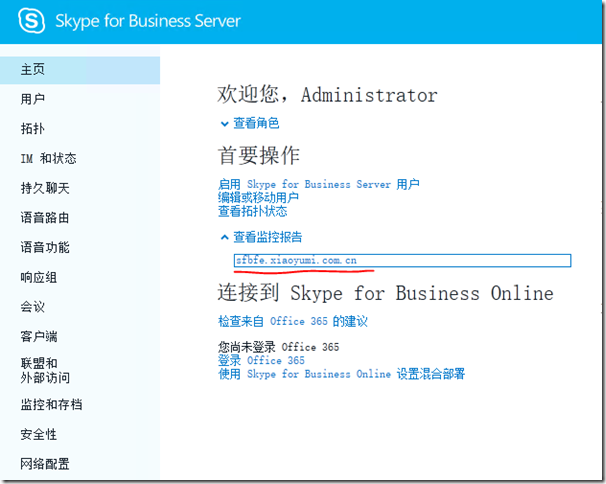
Task: Open 使用 Skype for Business Online 设置混合部署 link
Action: coord(342,374)
